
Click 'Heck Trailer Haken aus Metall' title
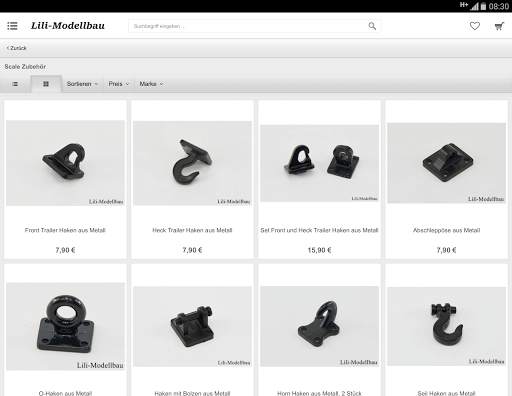click(192, 230)
